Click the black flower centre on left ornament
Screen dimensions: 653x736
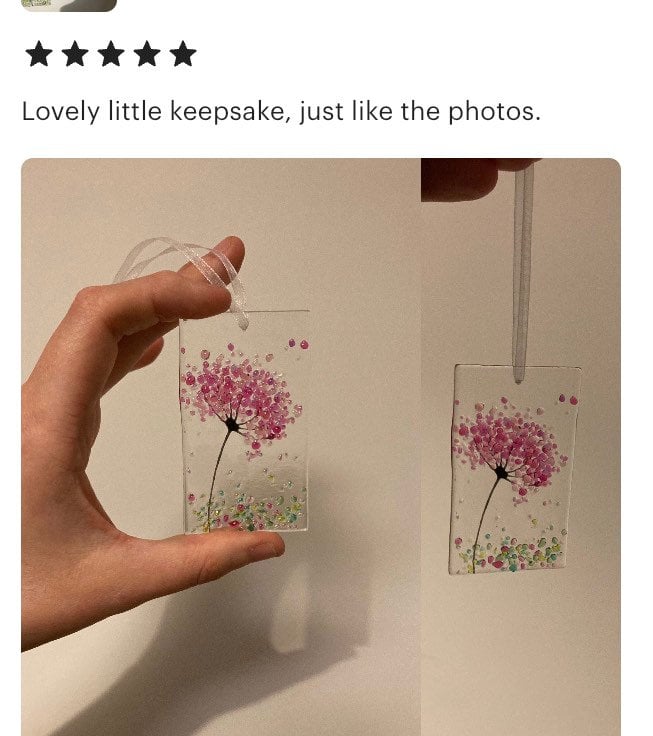[232, 425]
